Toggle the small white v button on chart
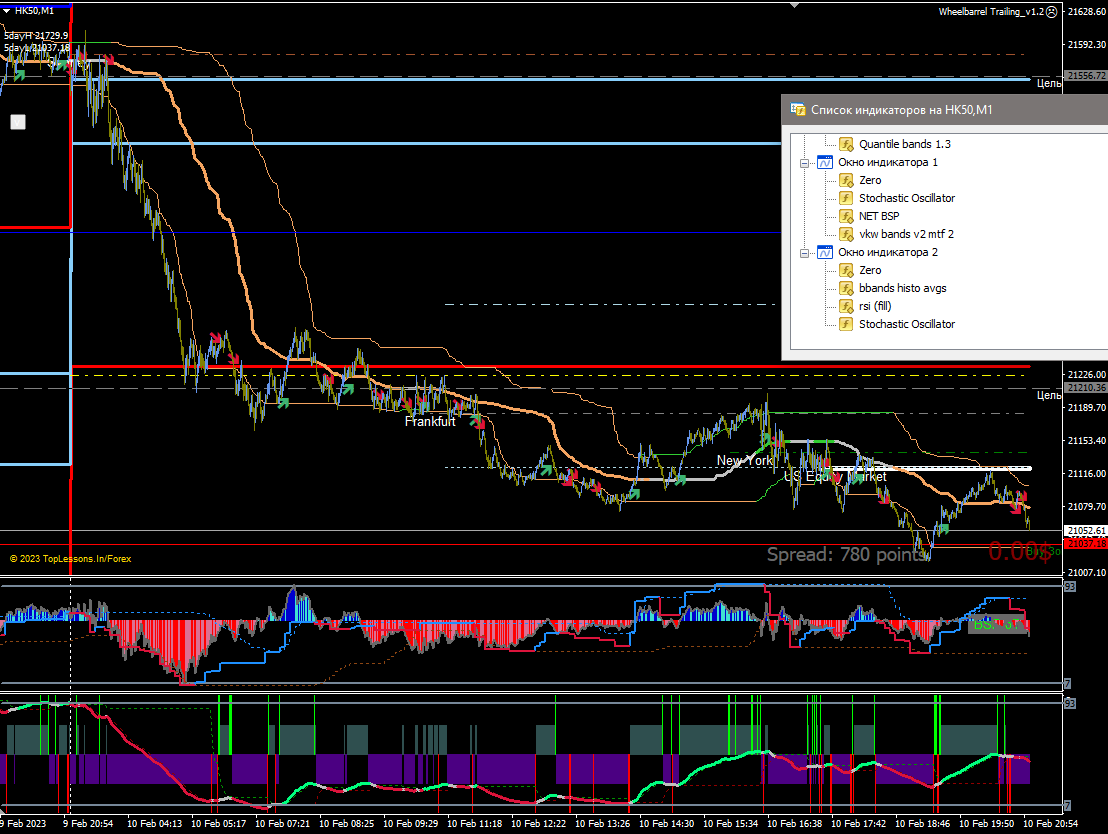Viewport: 1108px width, 834px height. (x=17, y=122)
